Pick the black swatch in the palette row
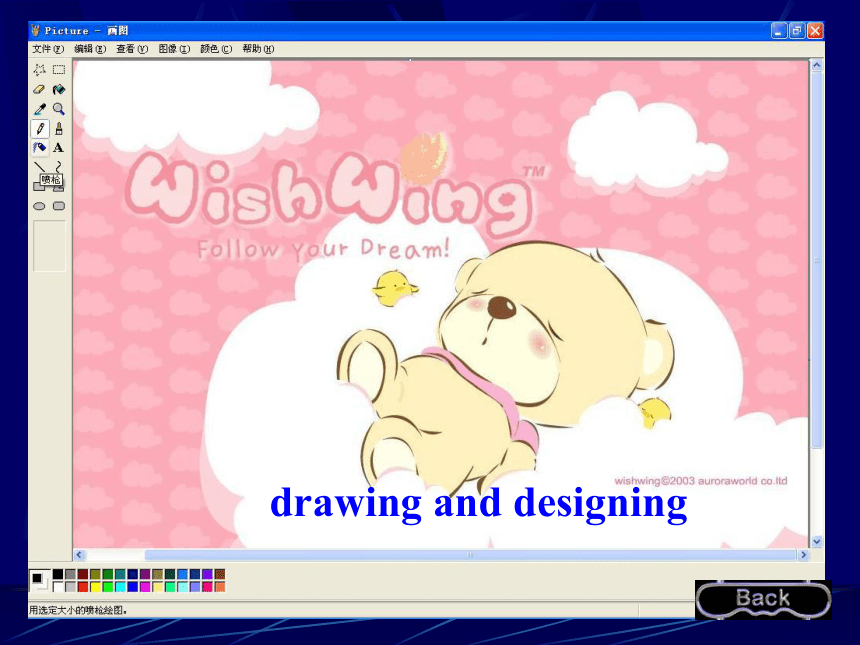Screen dimensions: 860x645 tap(58, 574)
